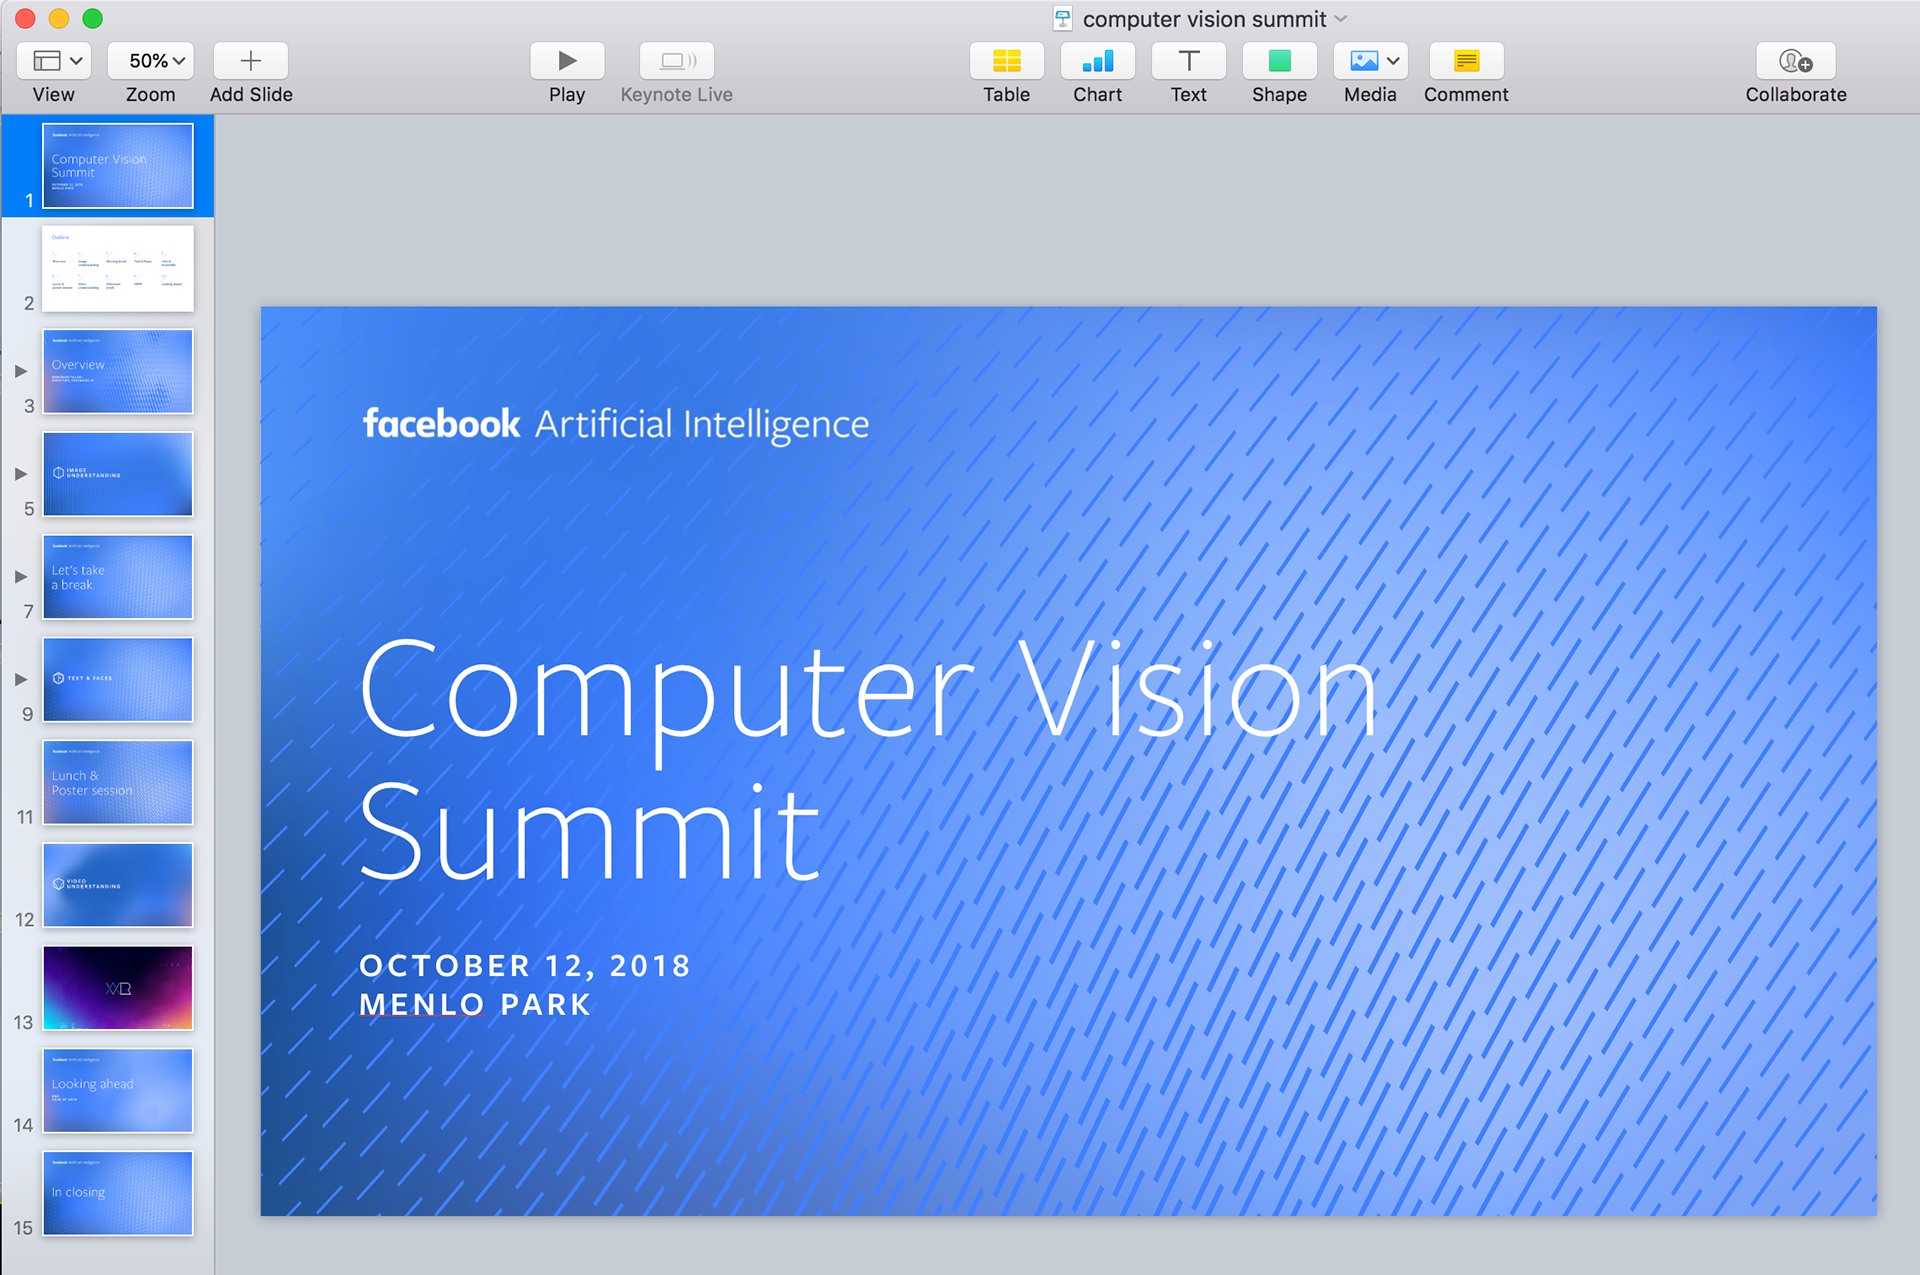This screenshot has height=1275, width=1920.
Task: Click the View label under toolbar
Action: click(54, 95)
